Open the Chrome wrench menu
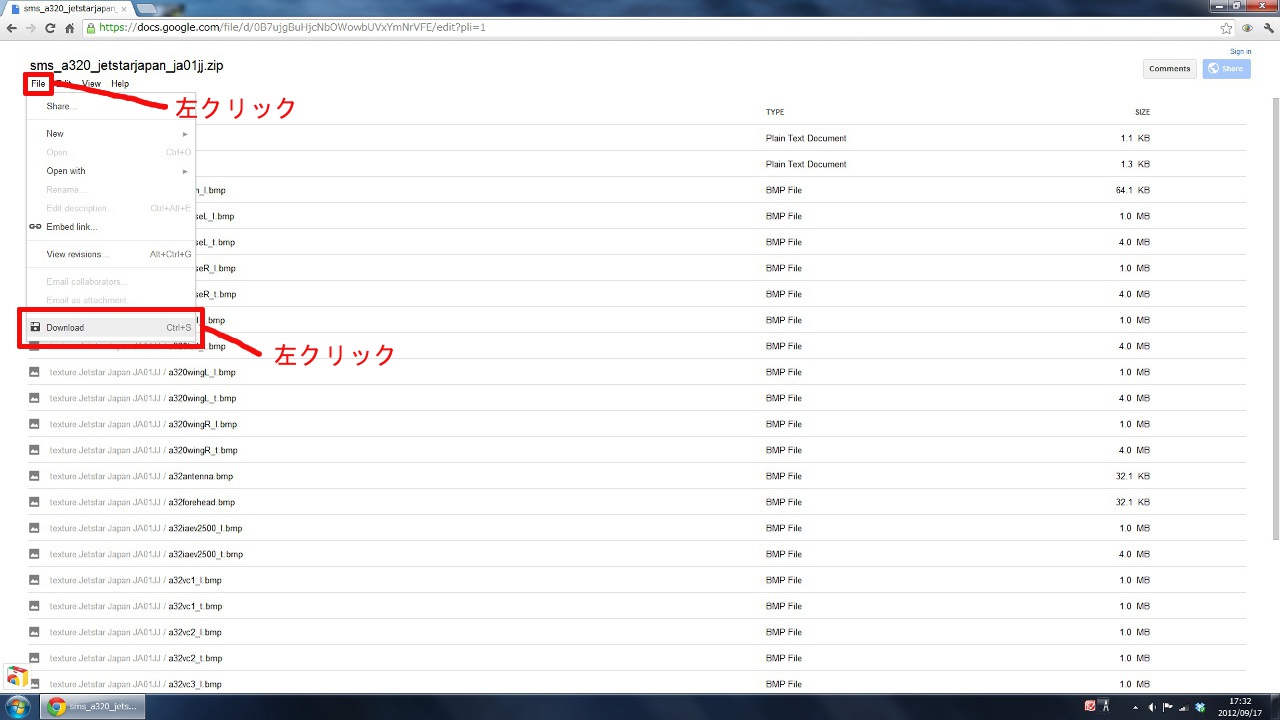The width and height of the screenshot is (1280, 720). (x=1267, y=28)
